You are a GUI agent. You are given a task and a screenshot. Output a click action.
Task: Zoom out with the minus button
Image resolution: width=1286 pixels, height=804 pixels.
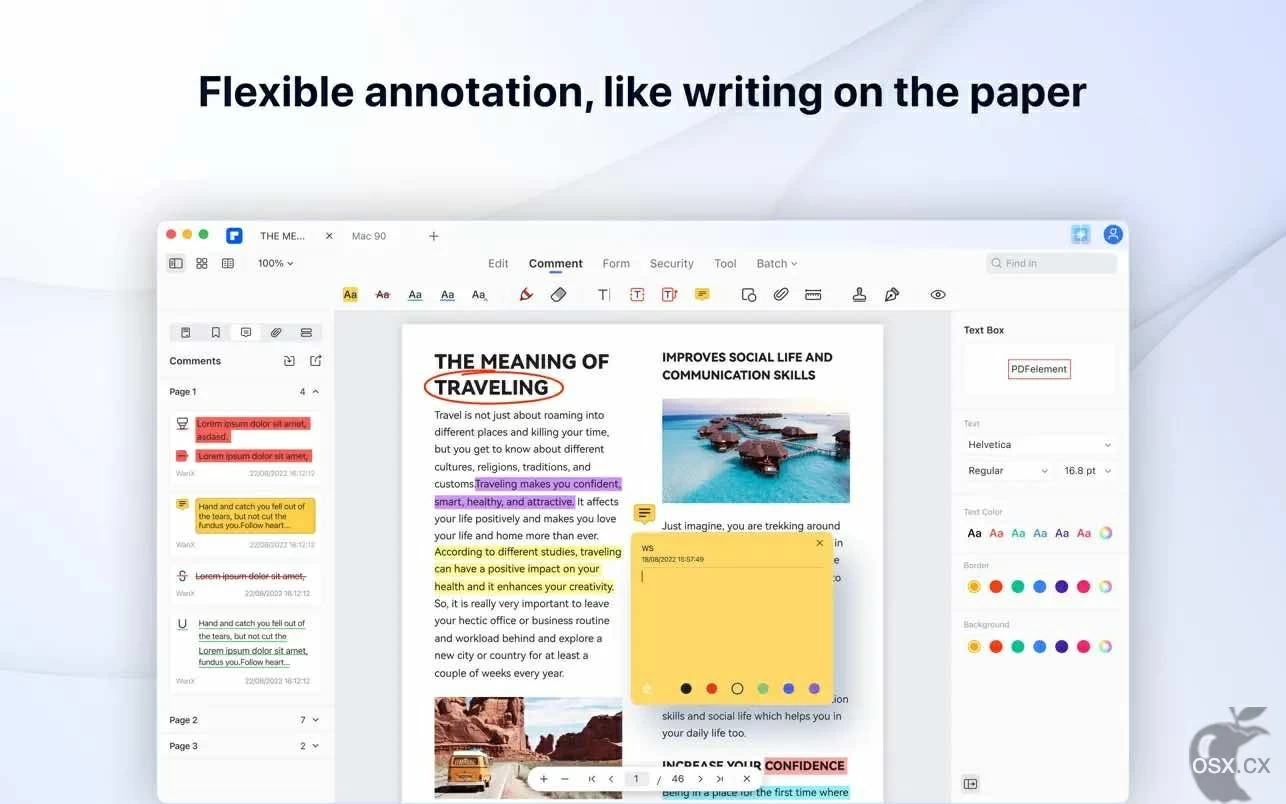565,779
